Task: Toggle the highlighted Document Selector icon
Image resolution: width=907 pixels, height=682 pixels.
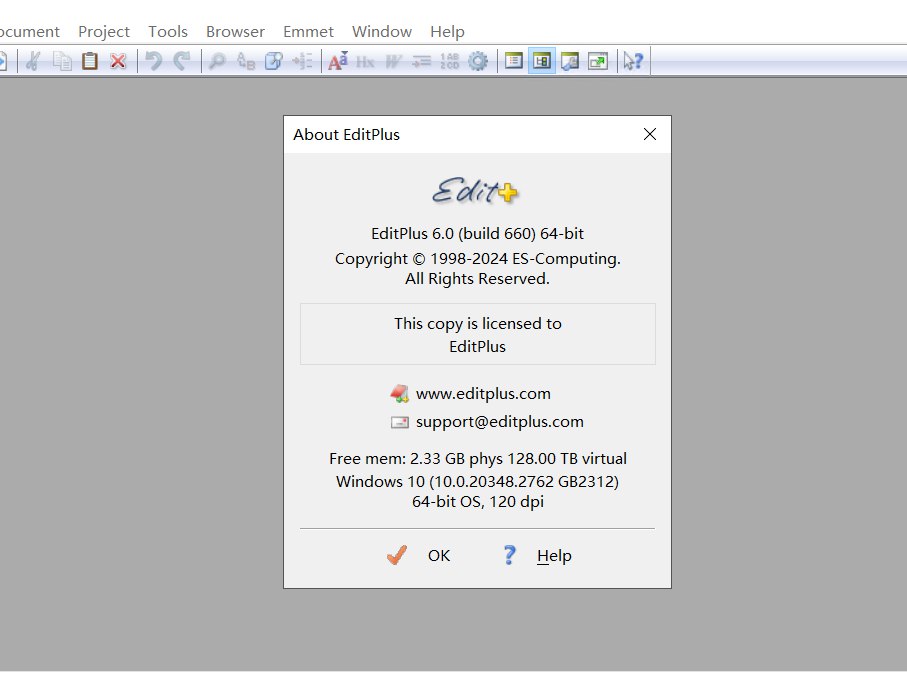Action: (x=541, y=61)
